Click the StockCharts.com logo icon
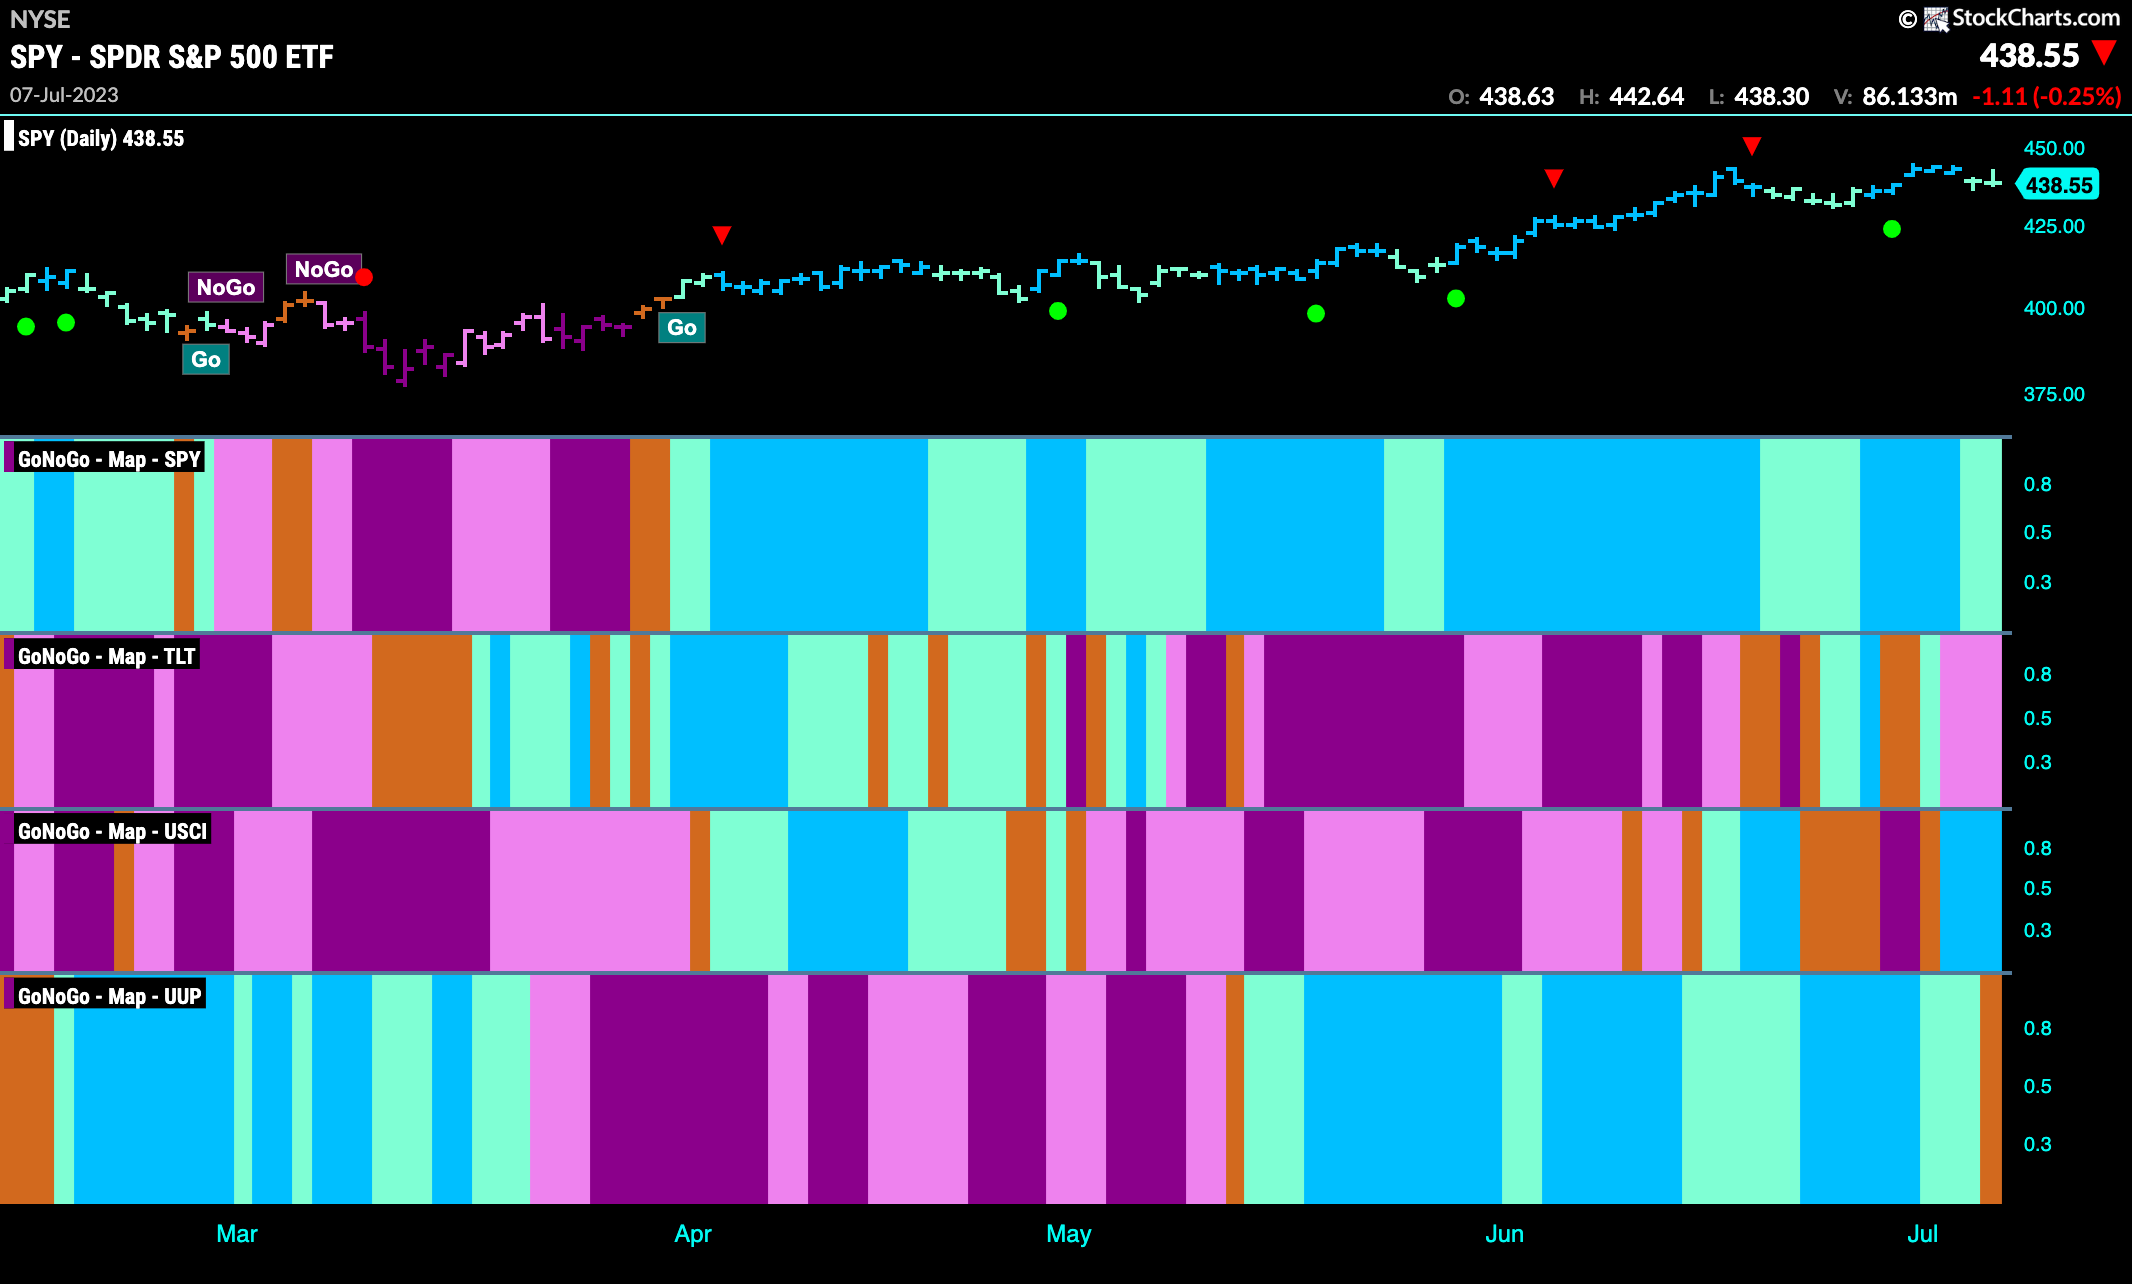 coord(1936,19)
